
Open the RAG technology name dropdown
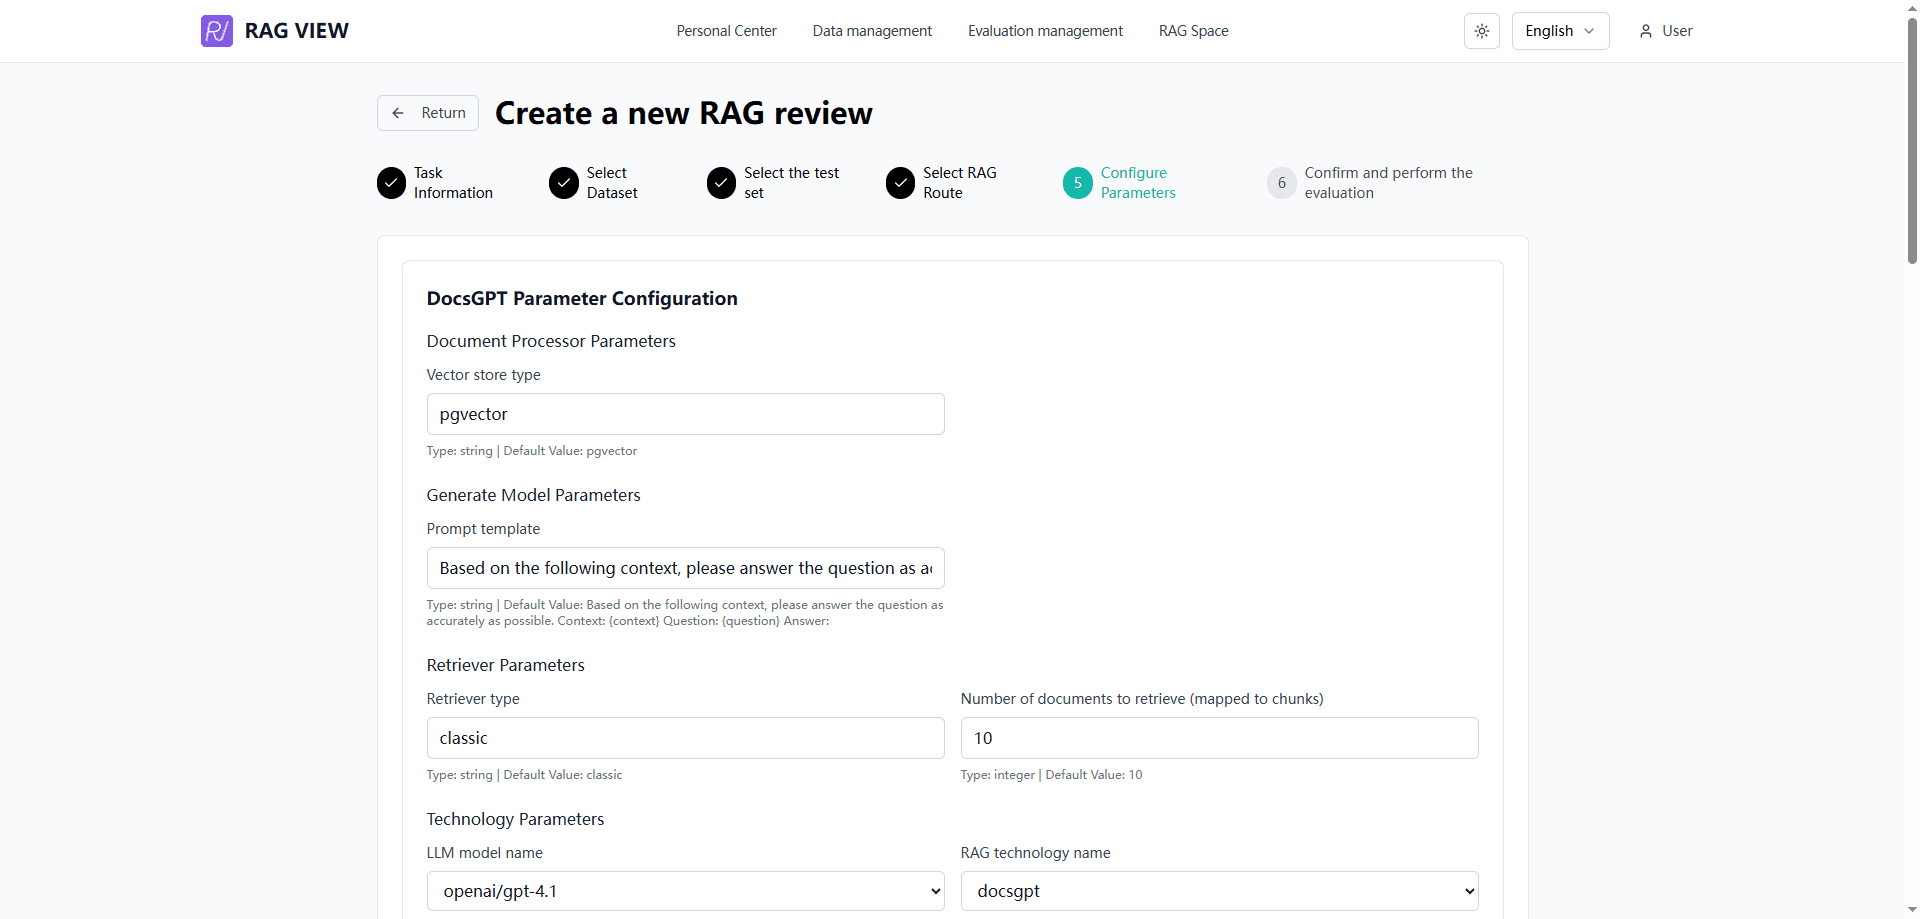click(1219, 891)
